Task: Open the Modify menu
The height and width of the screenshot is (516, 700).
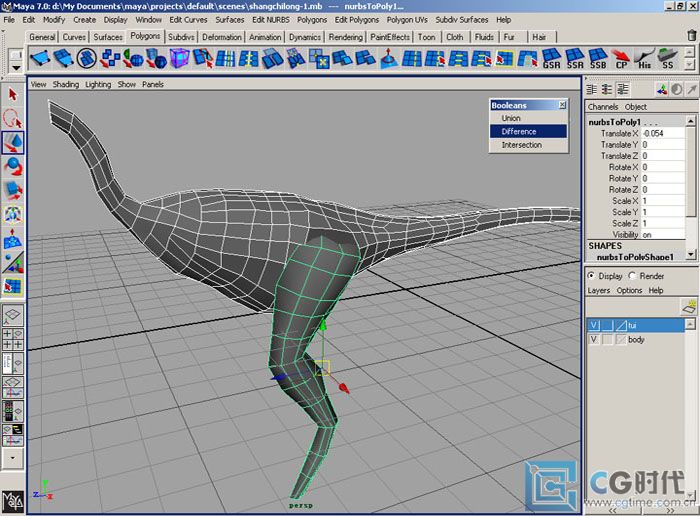Action: tap(54, 20)
